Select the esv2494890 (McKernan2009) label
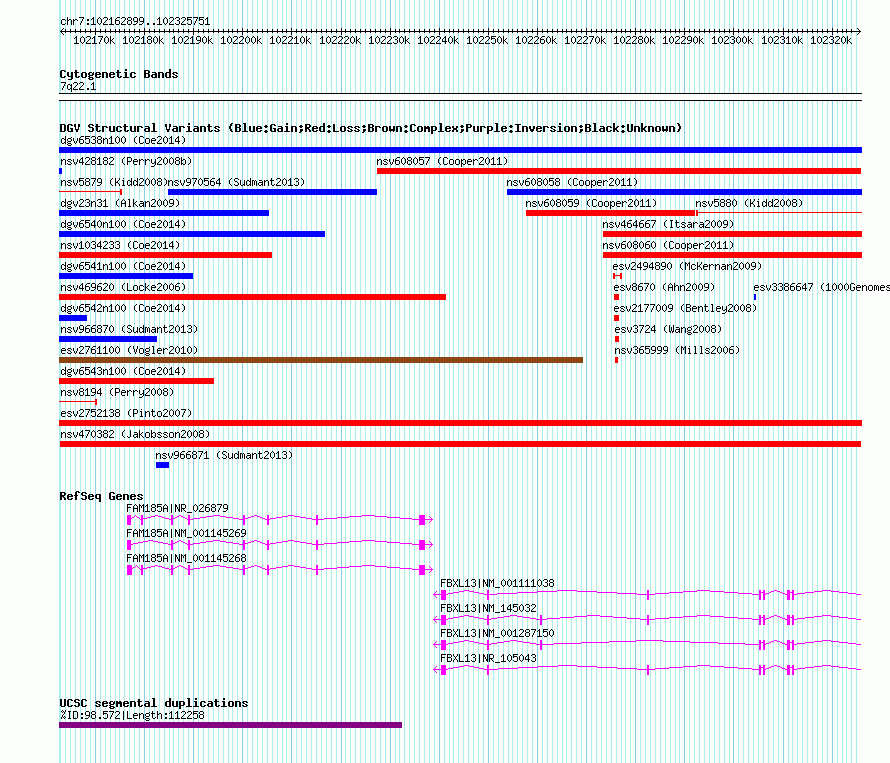Screen dimensions: 890x763 [687, 266]
